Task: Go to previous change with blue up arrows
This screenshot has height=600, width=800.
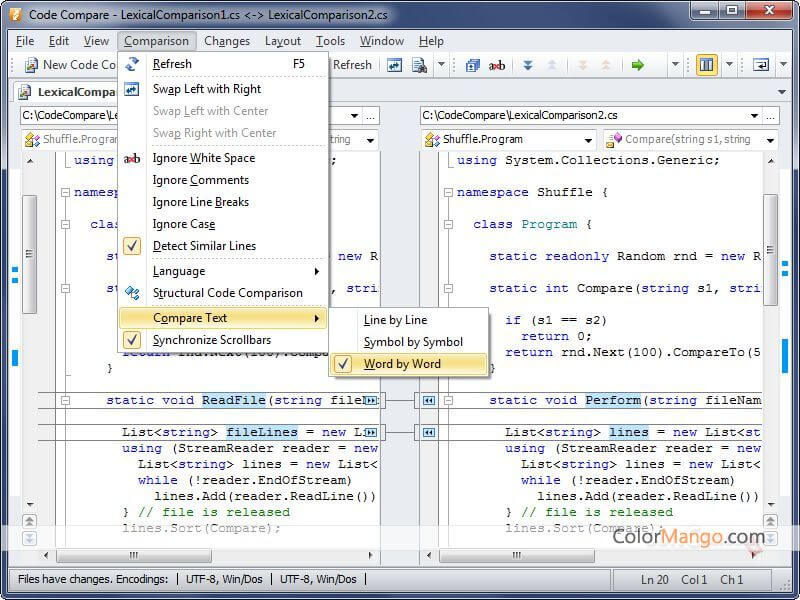Action: coord(552,65)
